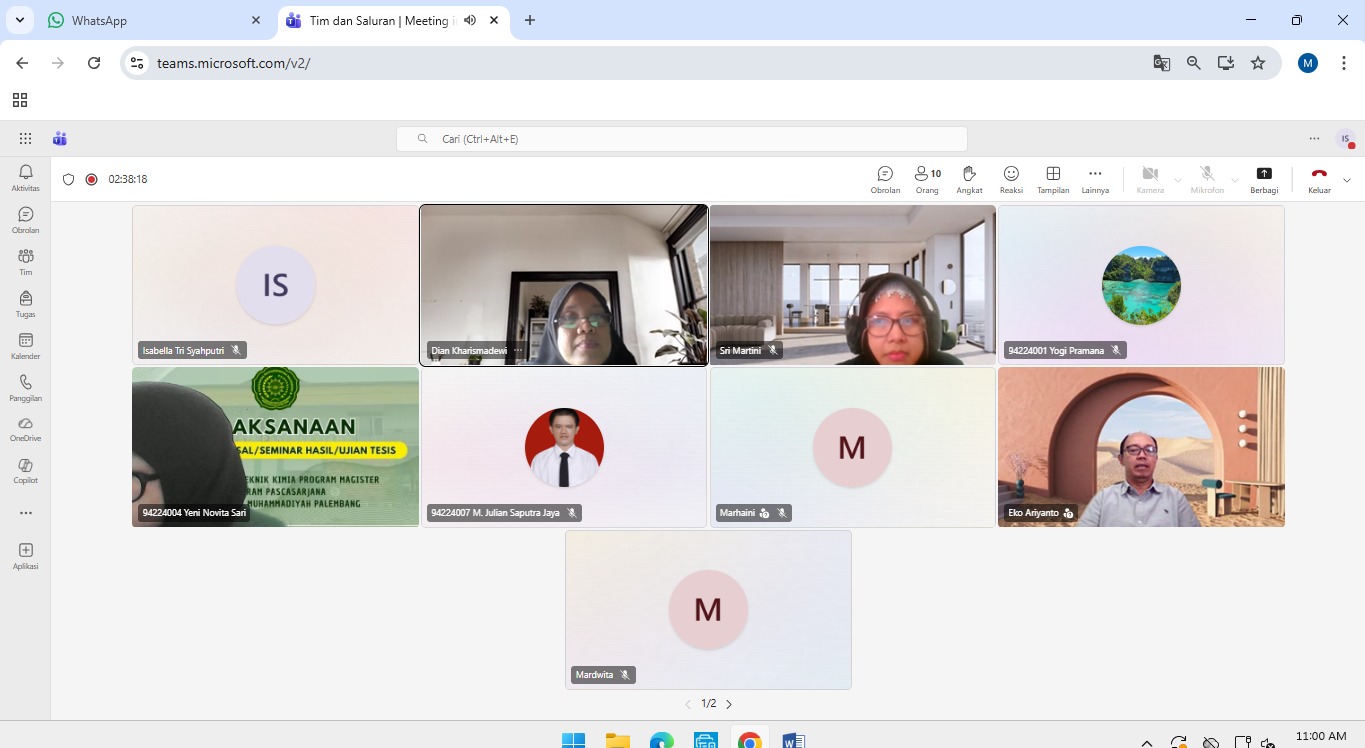Expand the Keluar leave options arrow
This screenshot has height=748, width=1365.
tap(1347, 180)
